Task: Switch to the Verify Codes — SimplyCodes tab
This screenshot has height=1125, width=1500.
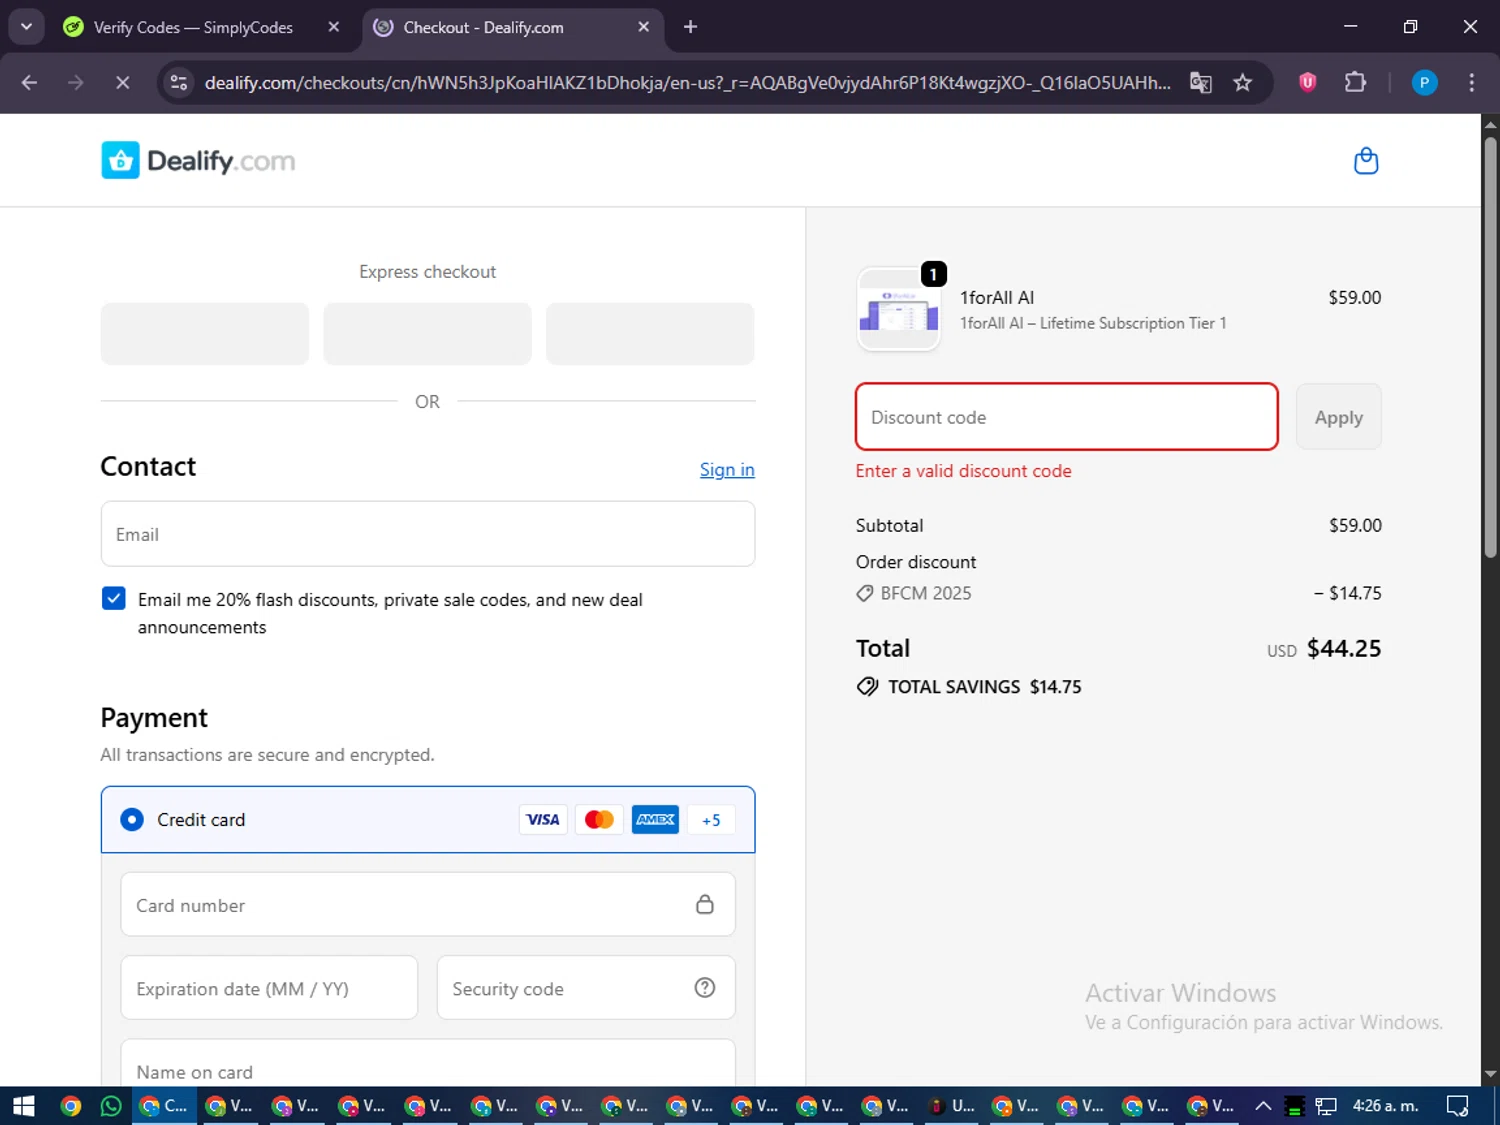Action: [x=193, y=27]
